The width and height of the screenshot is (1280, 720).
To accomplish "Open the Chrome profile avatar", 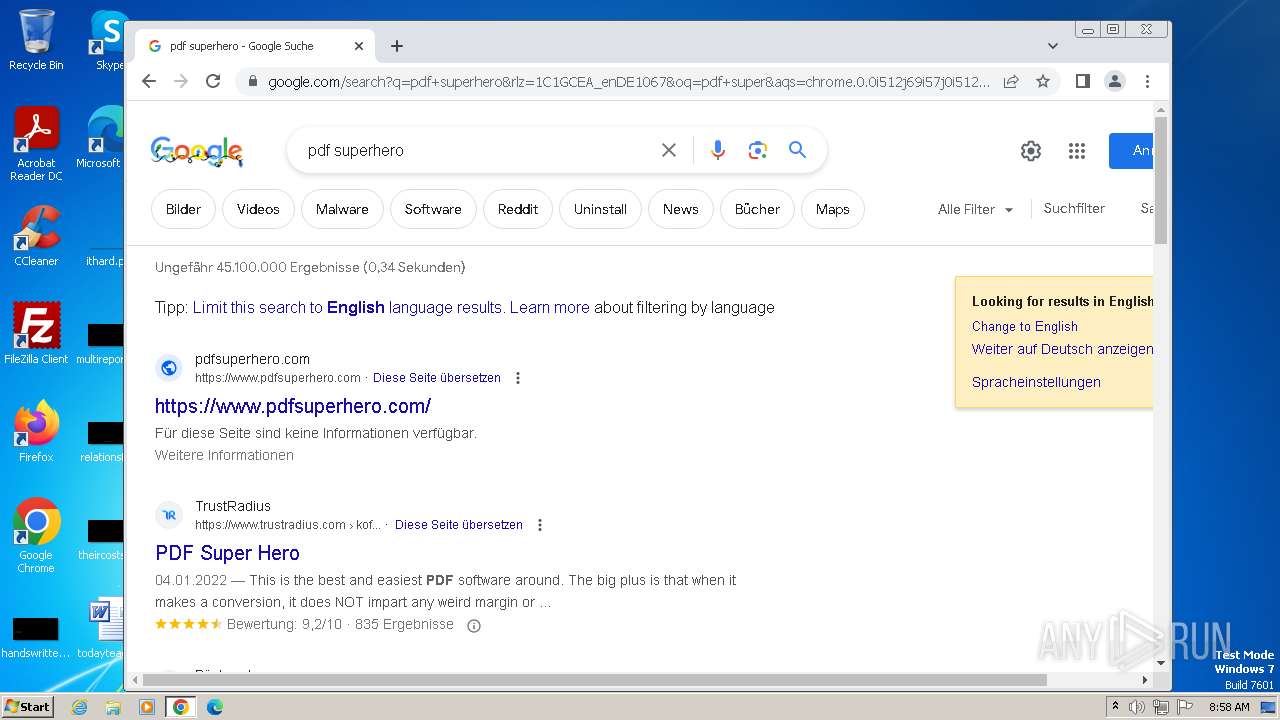I will pos(1115,81).
